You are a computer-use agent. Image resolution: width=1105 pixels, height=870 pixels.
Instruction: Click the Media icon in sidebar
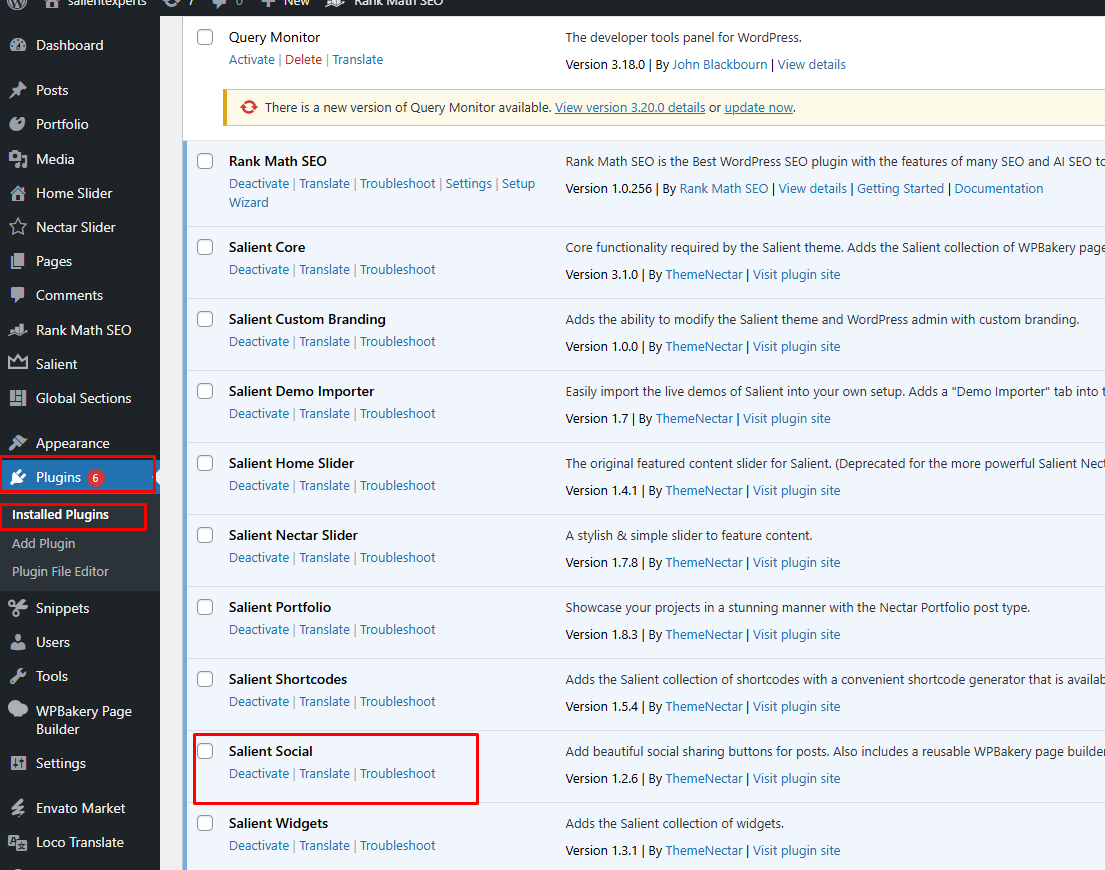click(x=18, y=159)
